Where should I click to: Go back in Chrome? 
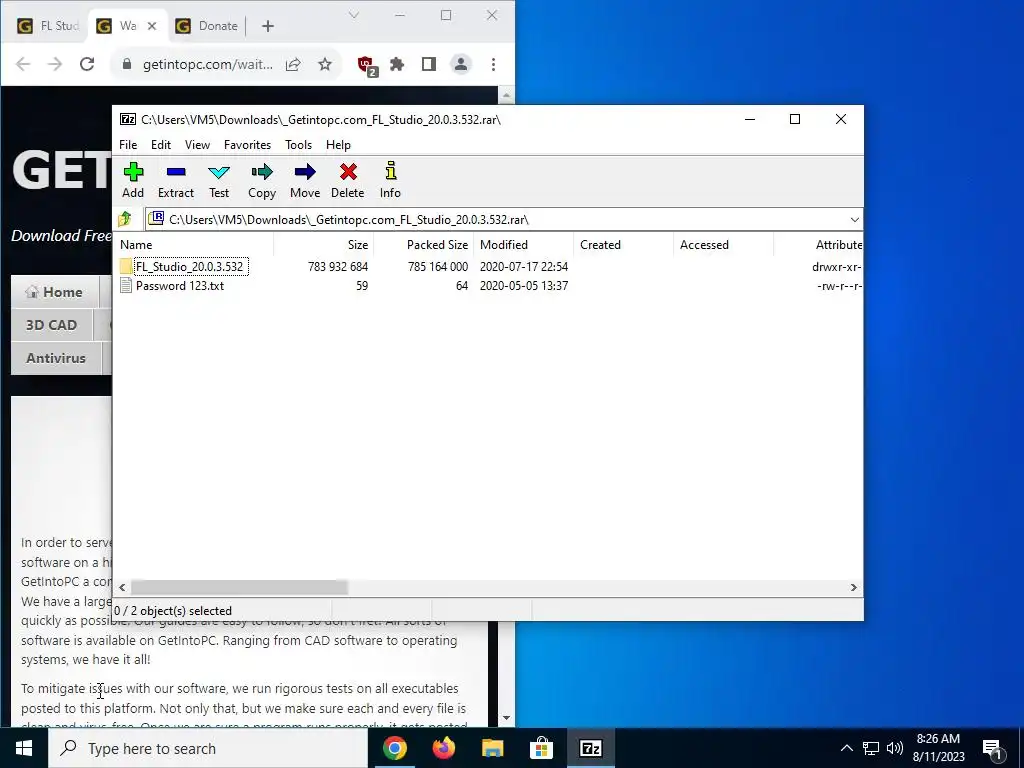point(23,64)
